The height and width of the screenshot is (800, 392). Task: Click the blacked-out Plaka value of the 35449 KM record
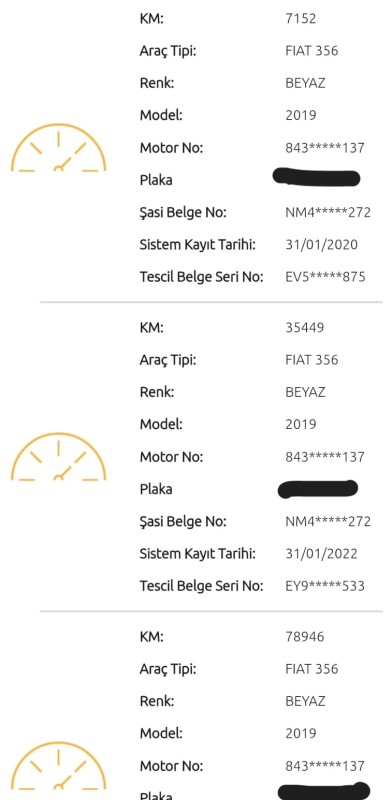pyautogui.click(x=317, y=489)
